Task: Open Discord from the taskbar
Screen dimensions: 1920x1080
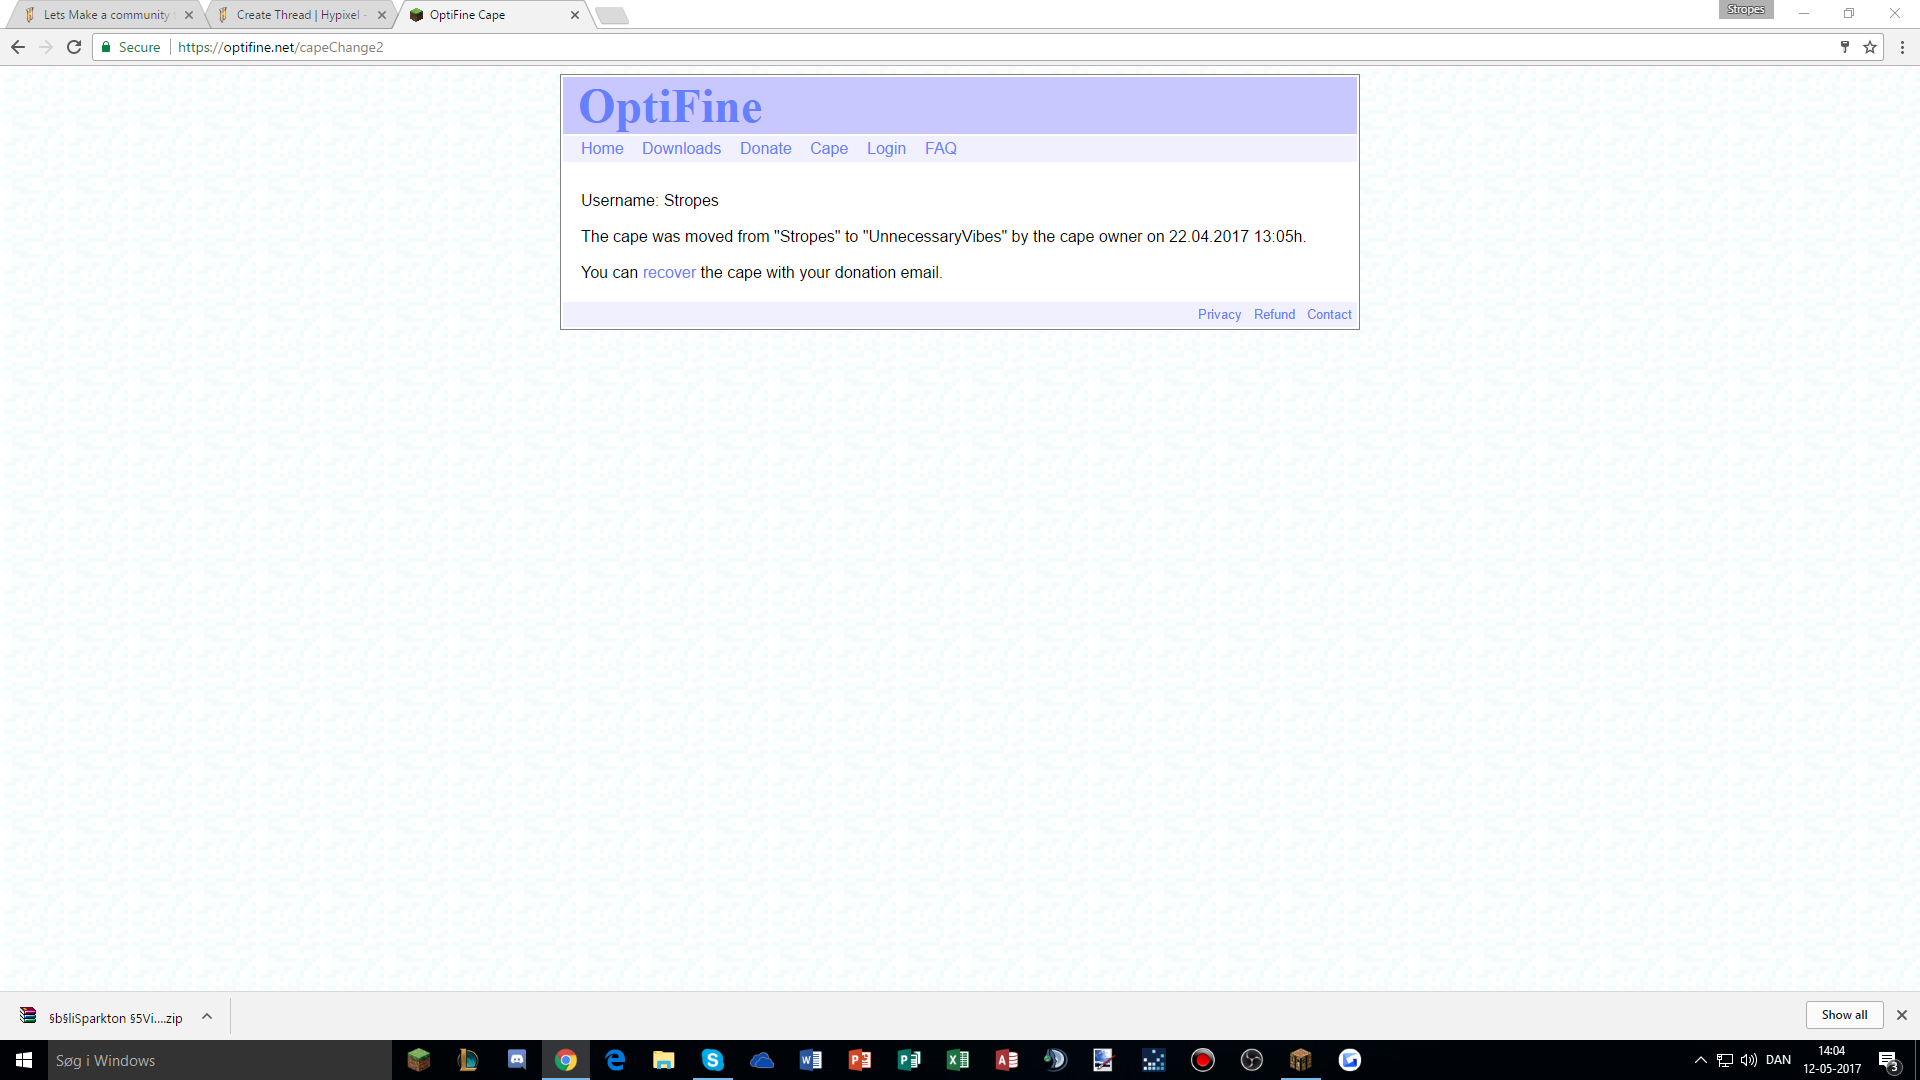Action: click(x=517, y=1060)
